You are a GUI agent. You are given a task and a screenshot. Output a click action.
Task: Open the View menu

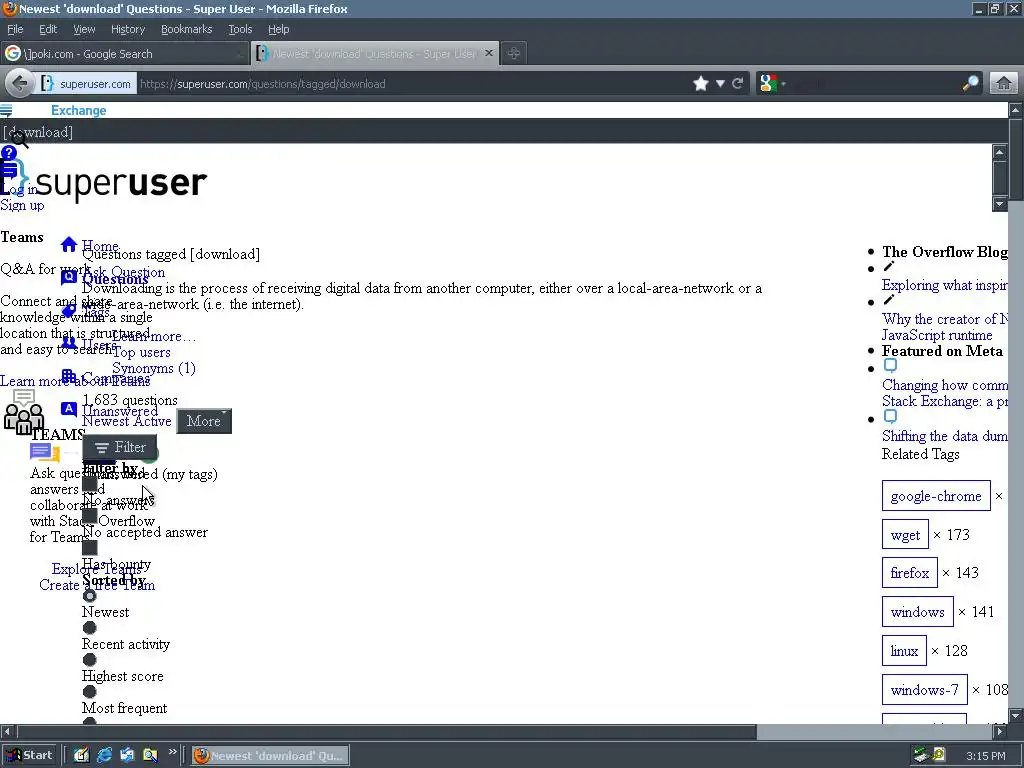pyautogui.click(x=84, y=29)
